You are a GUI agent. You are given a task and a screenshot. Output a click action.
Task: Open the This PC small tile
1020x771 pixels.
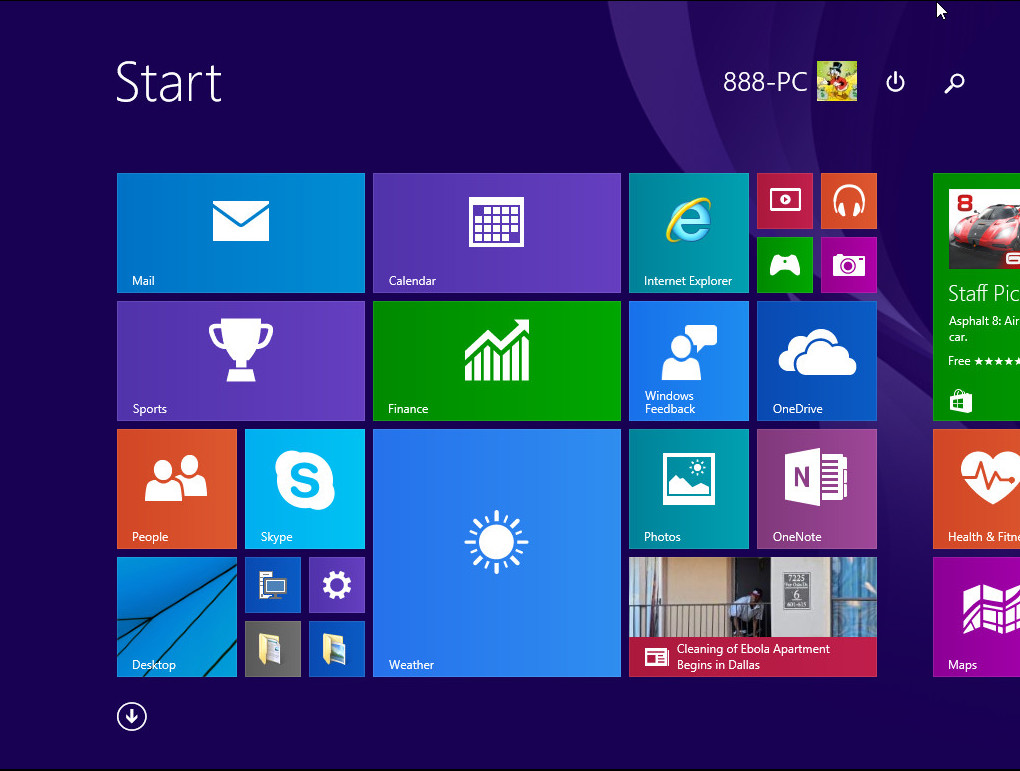[x=272, y=585]
